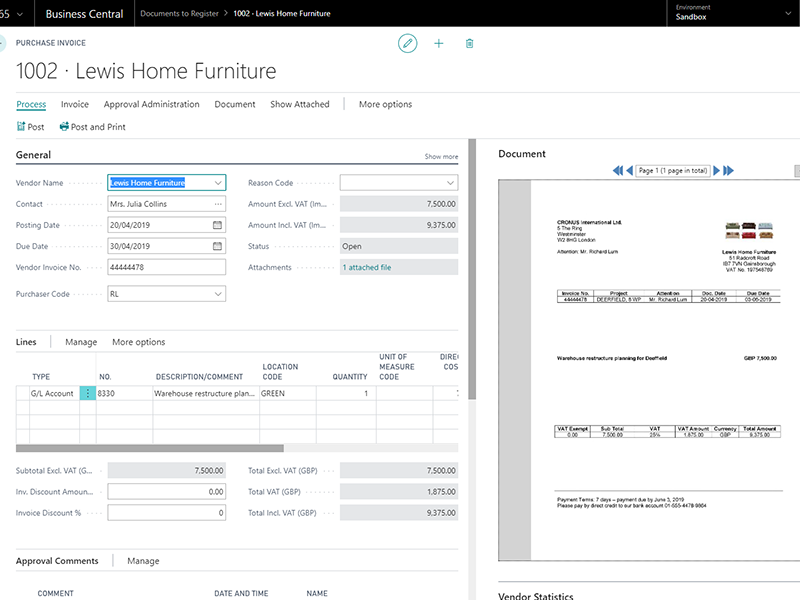Click the G/L Account type cell
Viewport: 800px width, 600px height.
coord(55,393)
